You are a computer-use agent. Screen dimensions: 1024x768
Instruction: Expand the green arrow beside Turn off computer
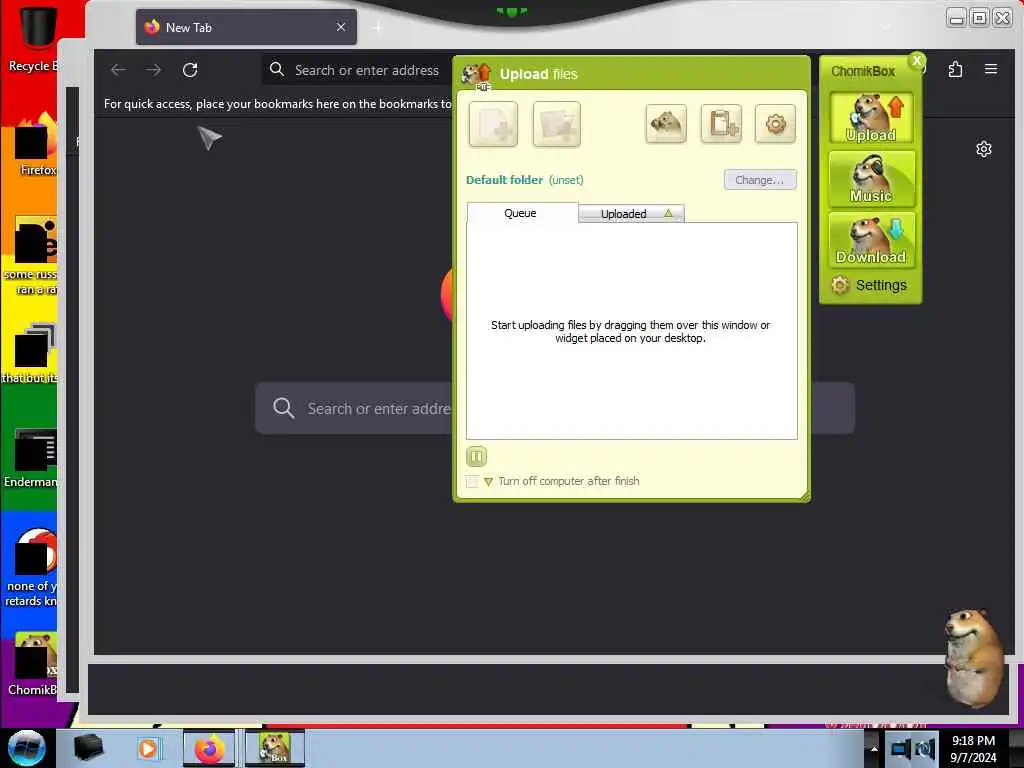click(488, 482)
